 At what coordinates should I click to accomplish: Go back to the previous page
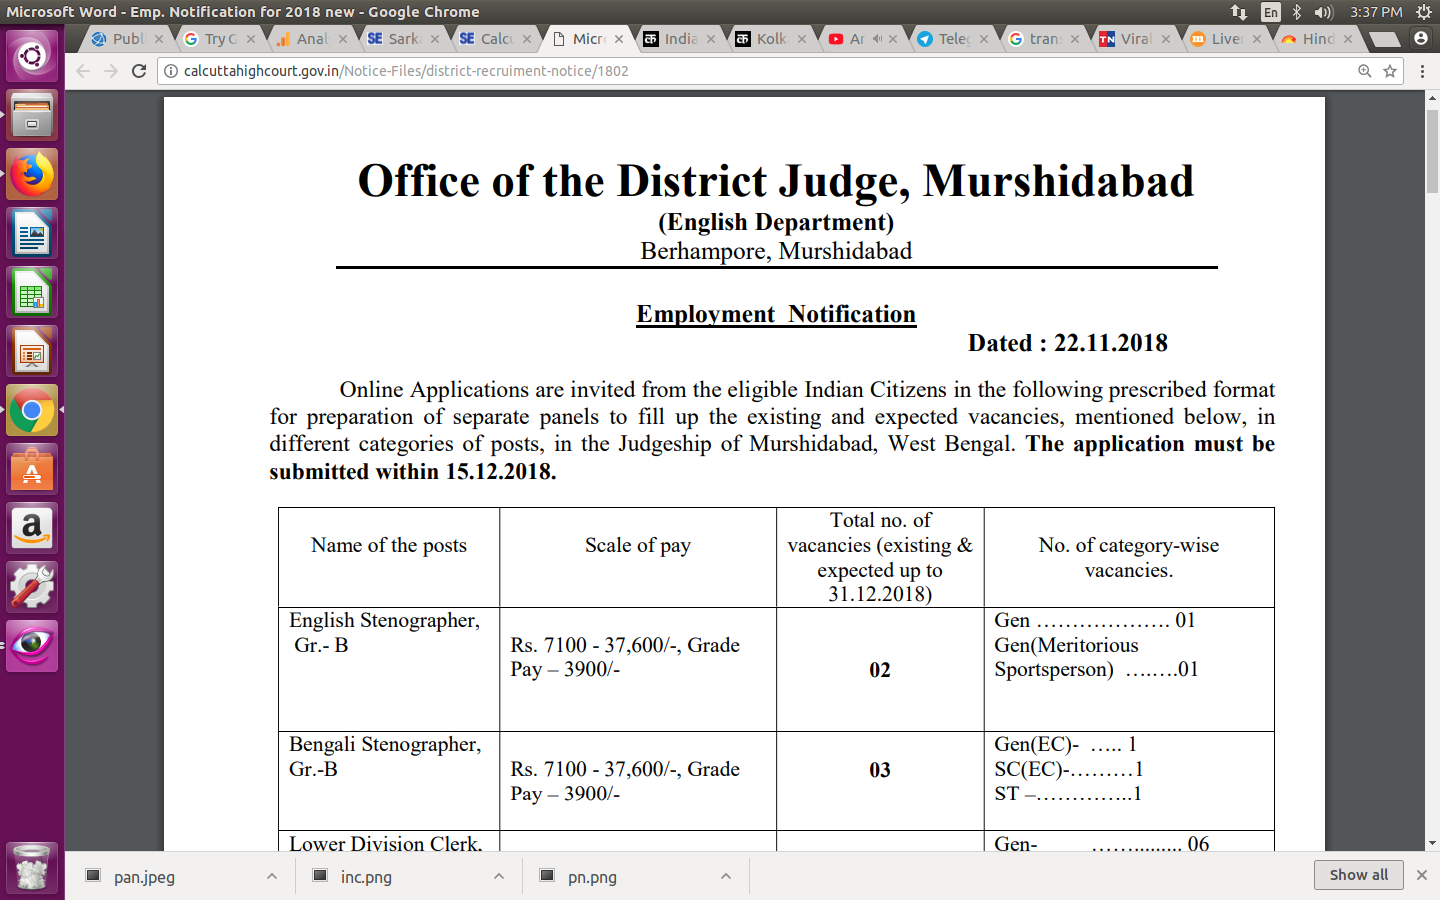pyautogui.click(x=83, y=71)
